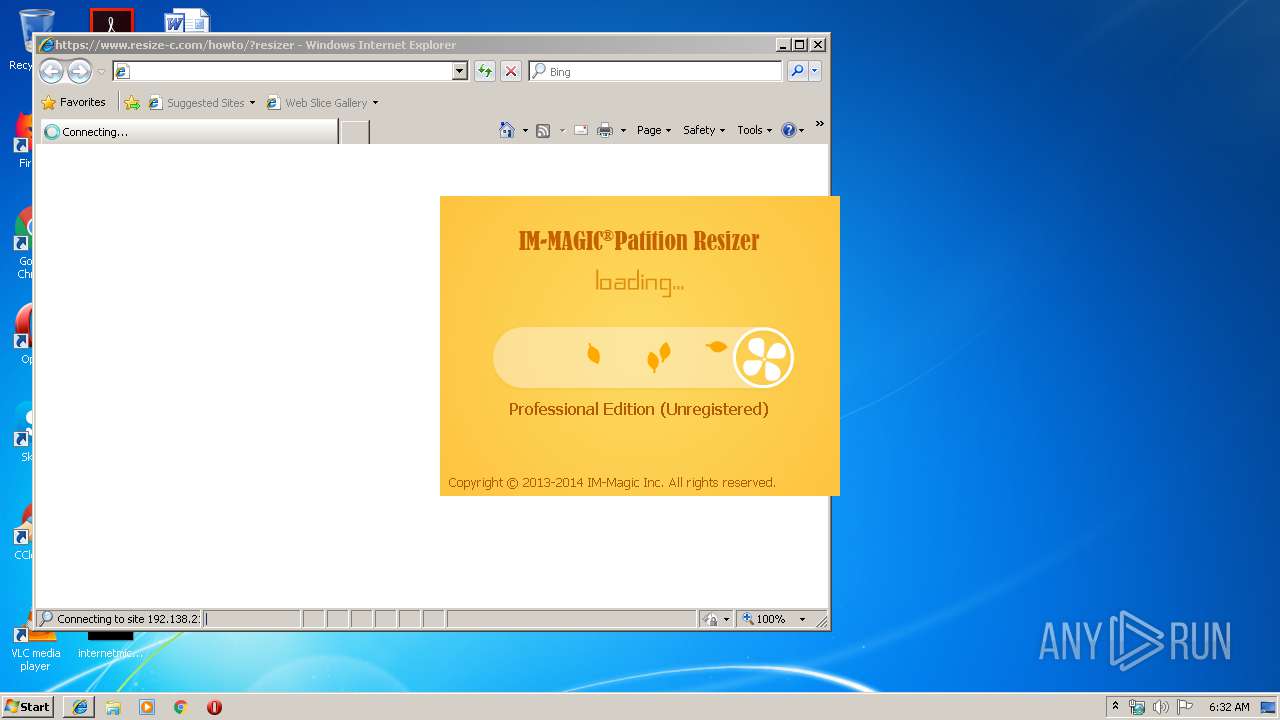Open Windows Explorer folder from taskbar
This screenshot has height=720, width=1280.
point(113,706)
